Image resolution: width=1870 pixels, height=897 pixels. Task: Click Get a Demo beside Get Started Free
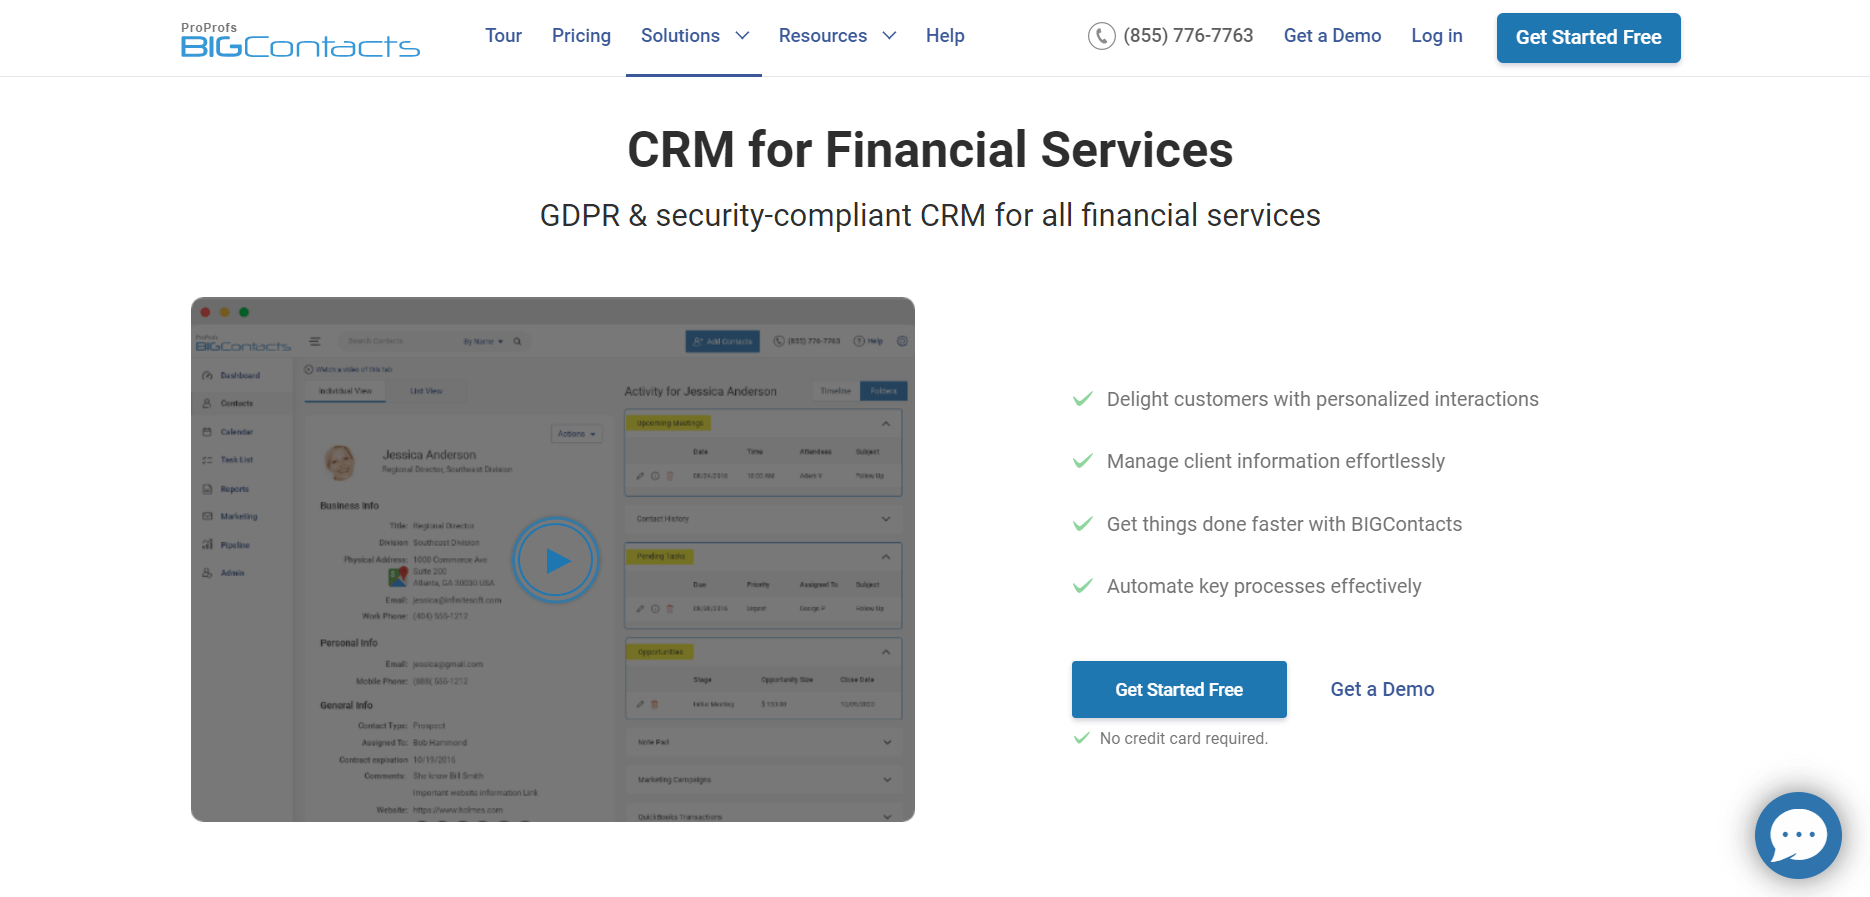click(x=1382, y=689)
